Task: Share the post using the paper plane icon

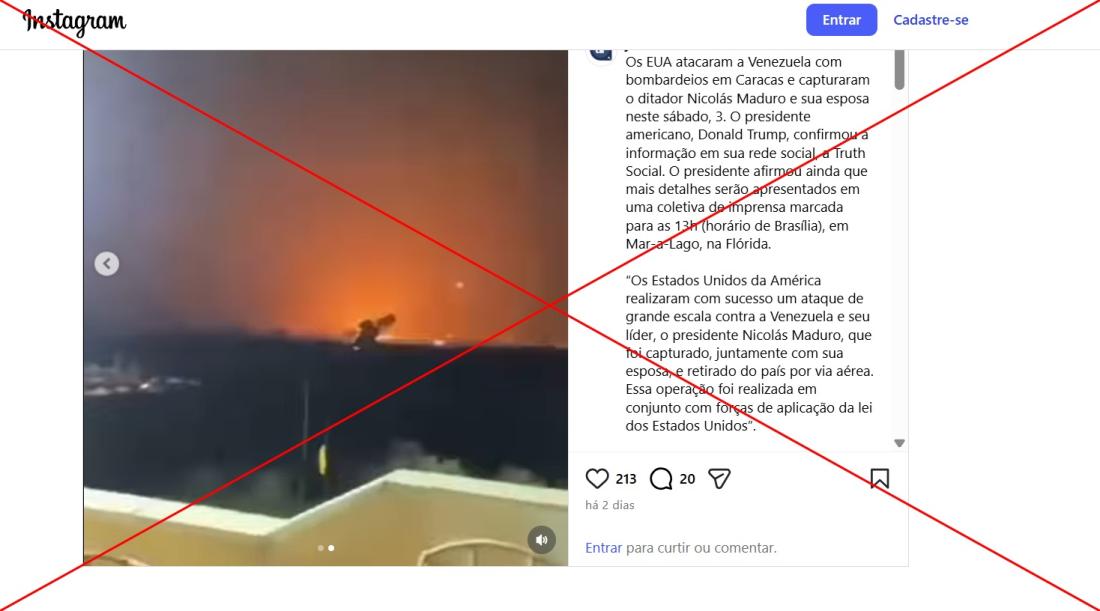Action: pyautogui.click(x=719, y=478)
